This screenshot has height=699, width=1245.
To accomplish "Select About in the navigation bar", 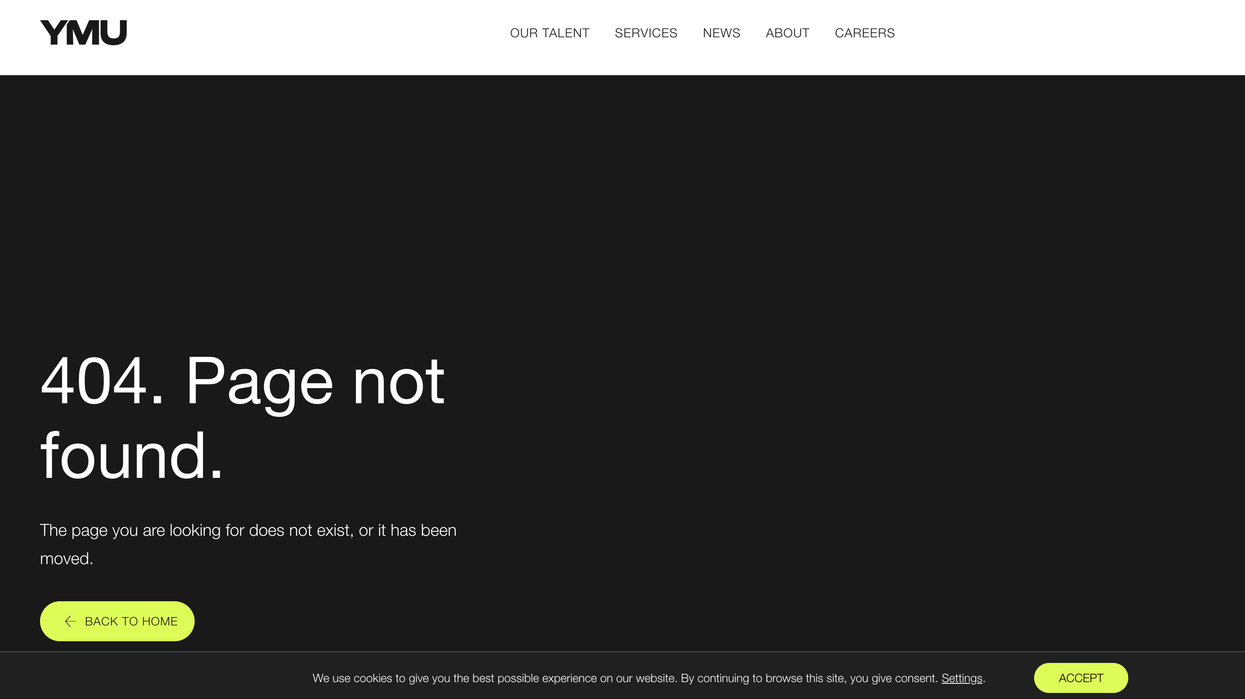I will [787, 33].
